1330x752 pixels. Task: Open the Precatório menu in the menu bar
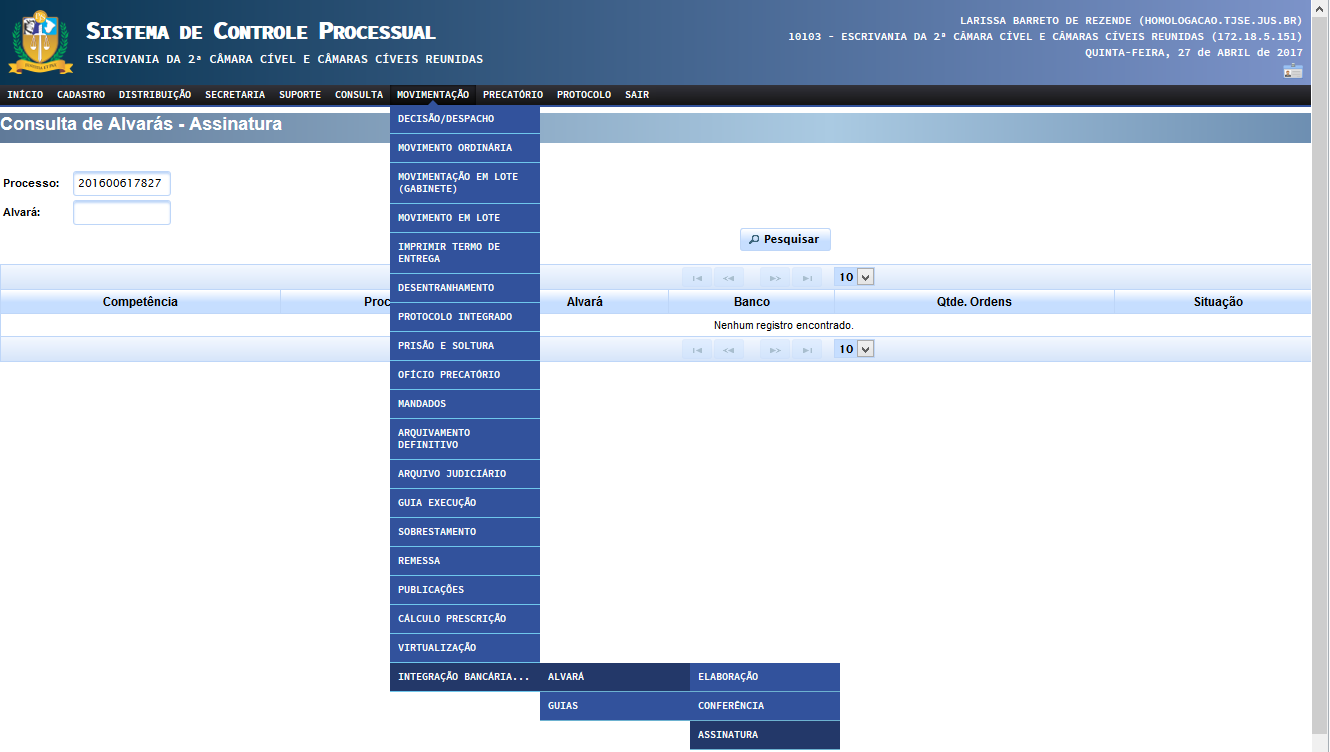[513, 95]
